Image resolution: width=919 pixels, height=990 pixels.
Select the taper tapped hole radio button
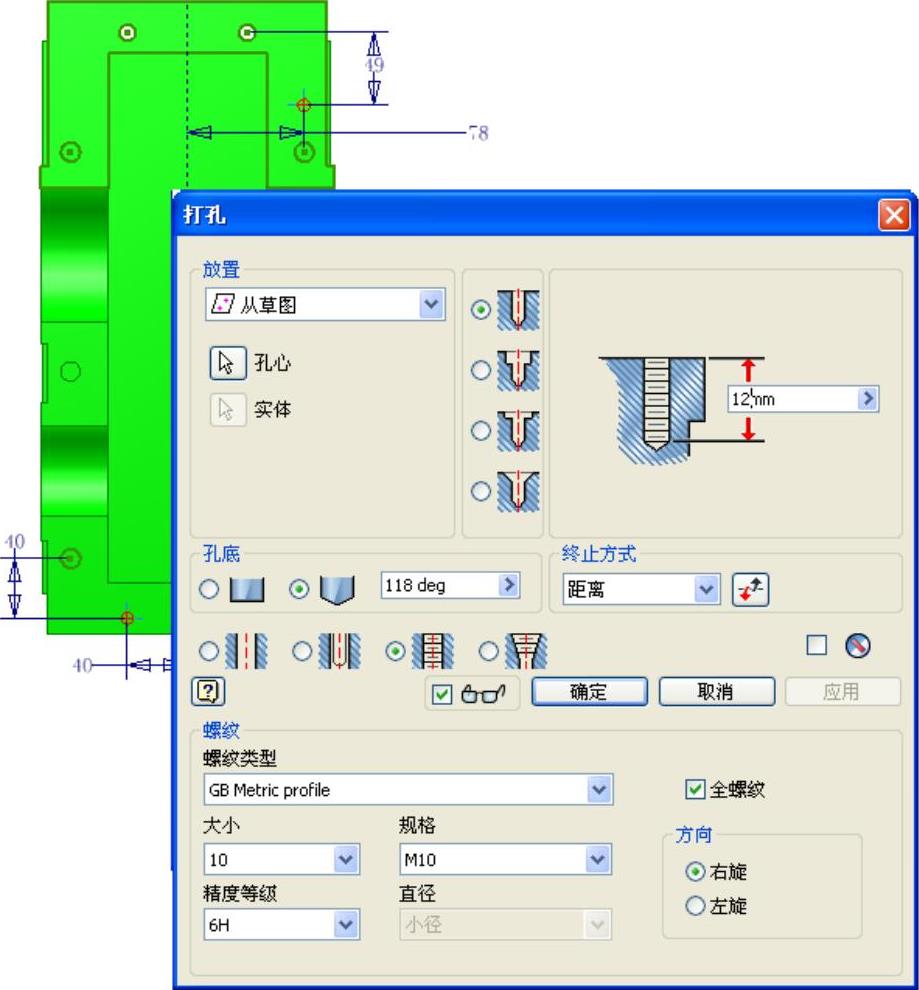489,651
